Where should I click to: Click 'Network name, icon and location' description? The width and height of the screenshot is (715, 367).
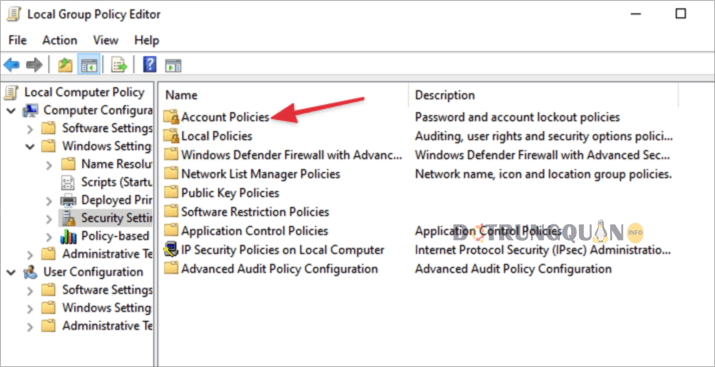tap(543, 174)
